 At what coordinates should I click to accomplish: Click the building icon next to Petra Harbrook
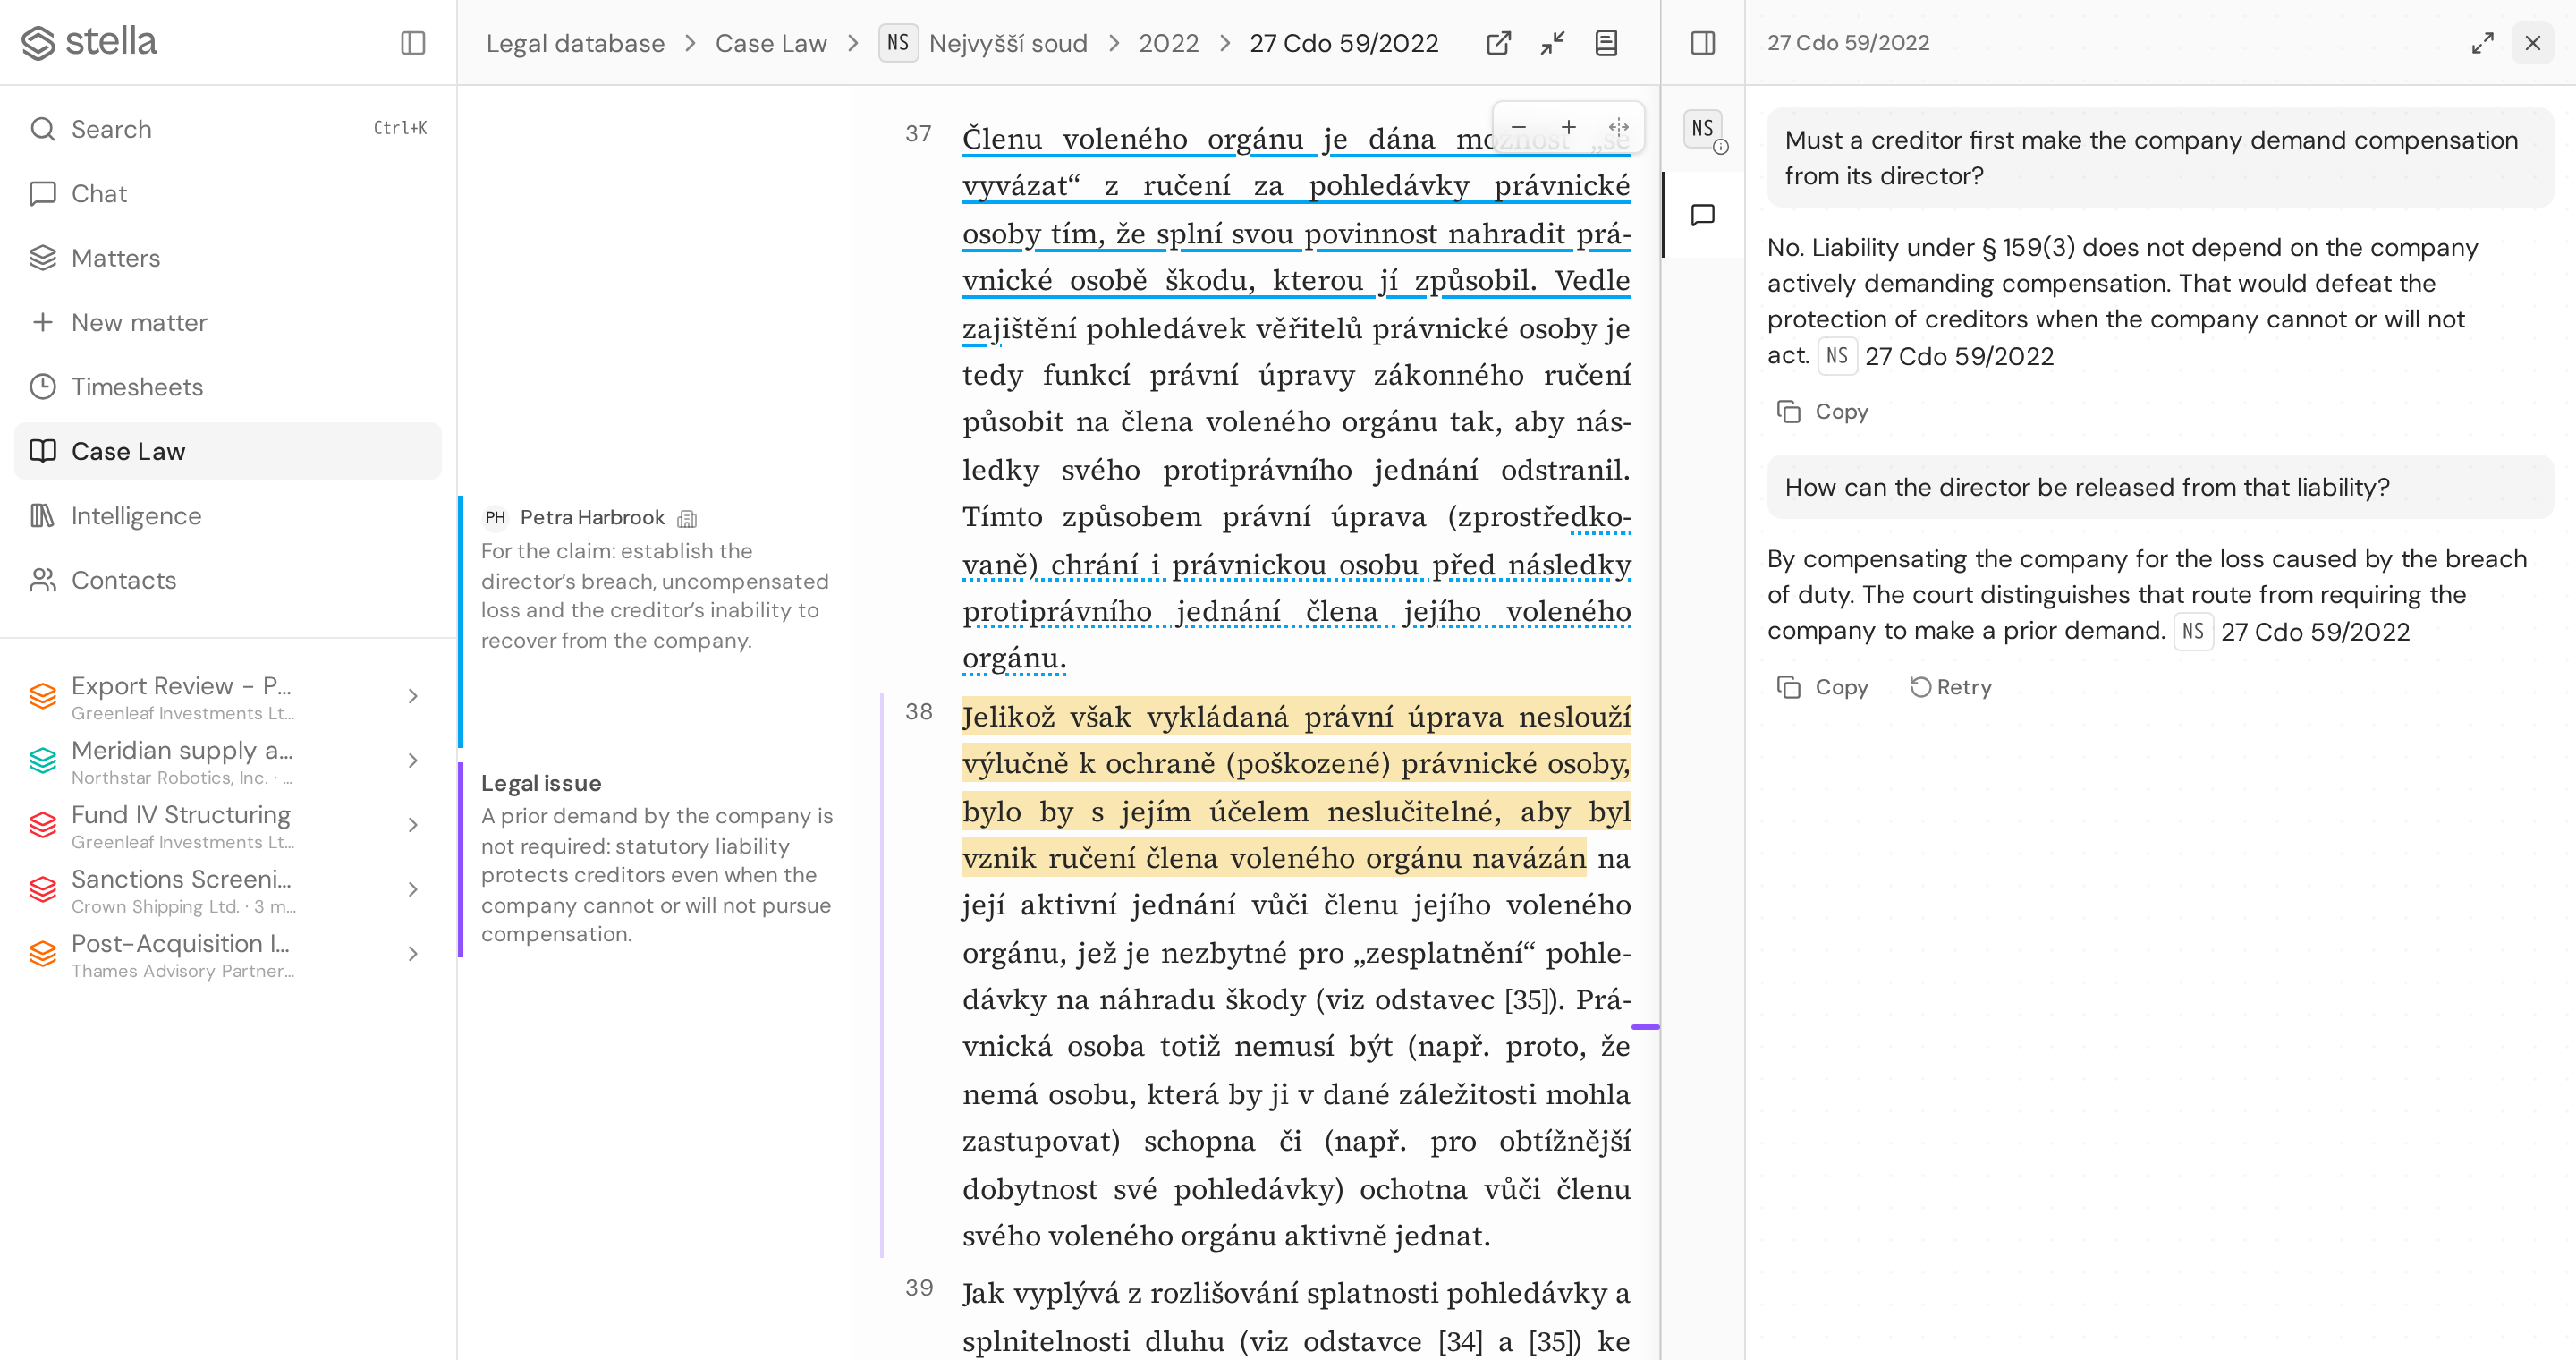(x=687, y=518)
